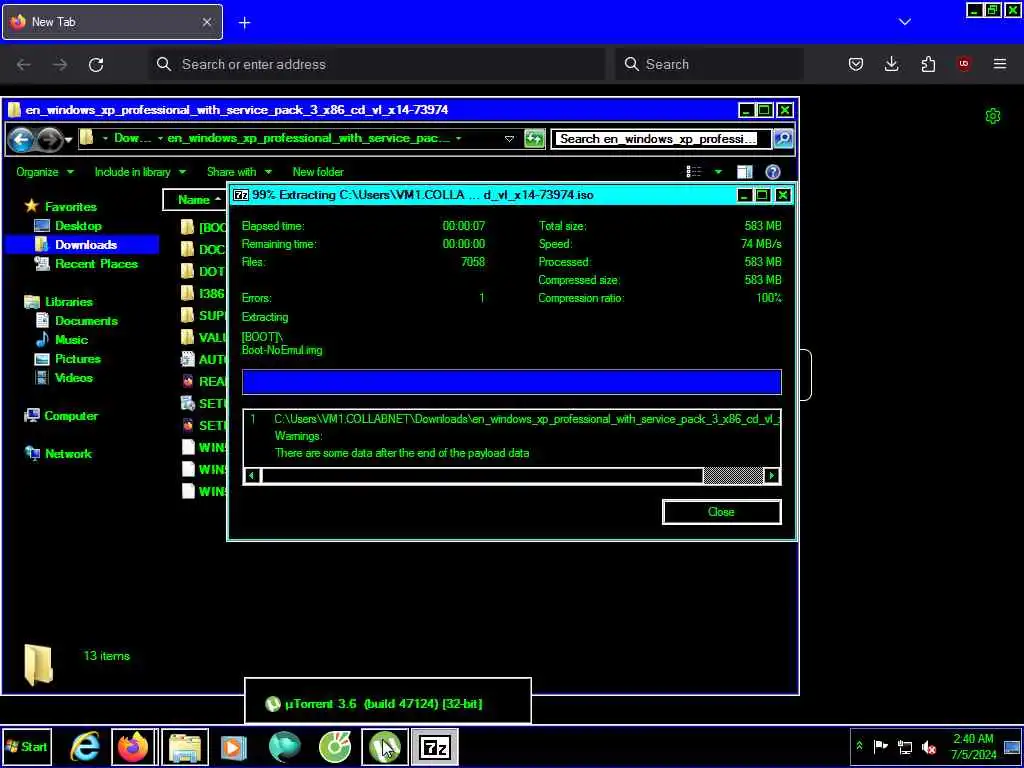Image resolution: width=1024 pixels, height=768 pixels.
Task: Open the Organize menu
Action: (x=44, y=172)
